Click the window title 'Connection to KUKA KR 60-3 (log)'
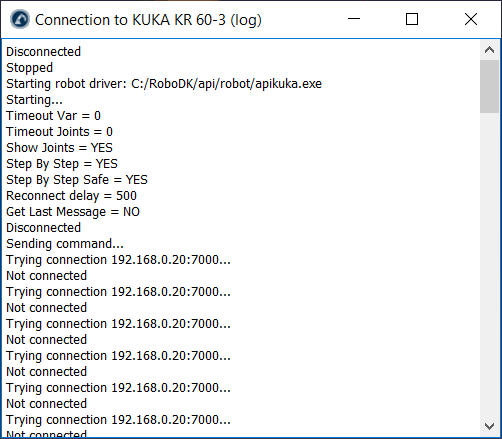 (148, 20)
